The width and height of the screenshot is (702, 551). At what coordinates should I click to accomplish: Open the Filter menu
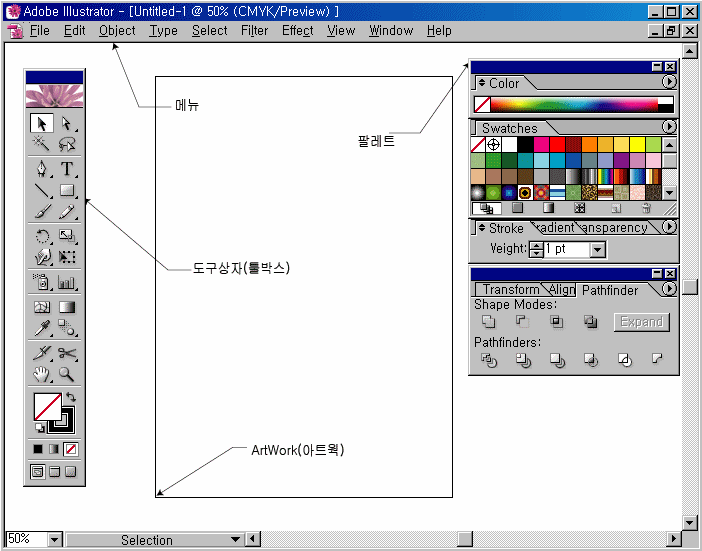(x=254, y=31)
